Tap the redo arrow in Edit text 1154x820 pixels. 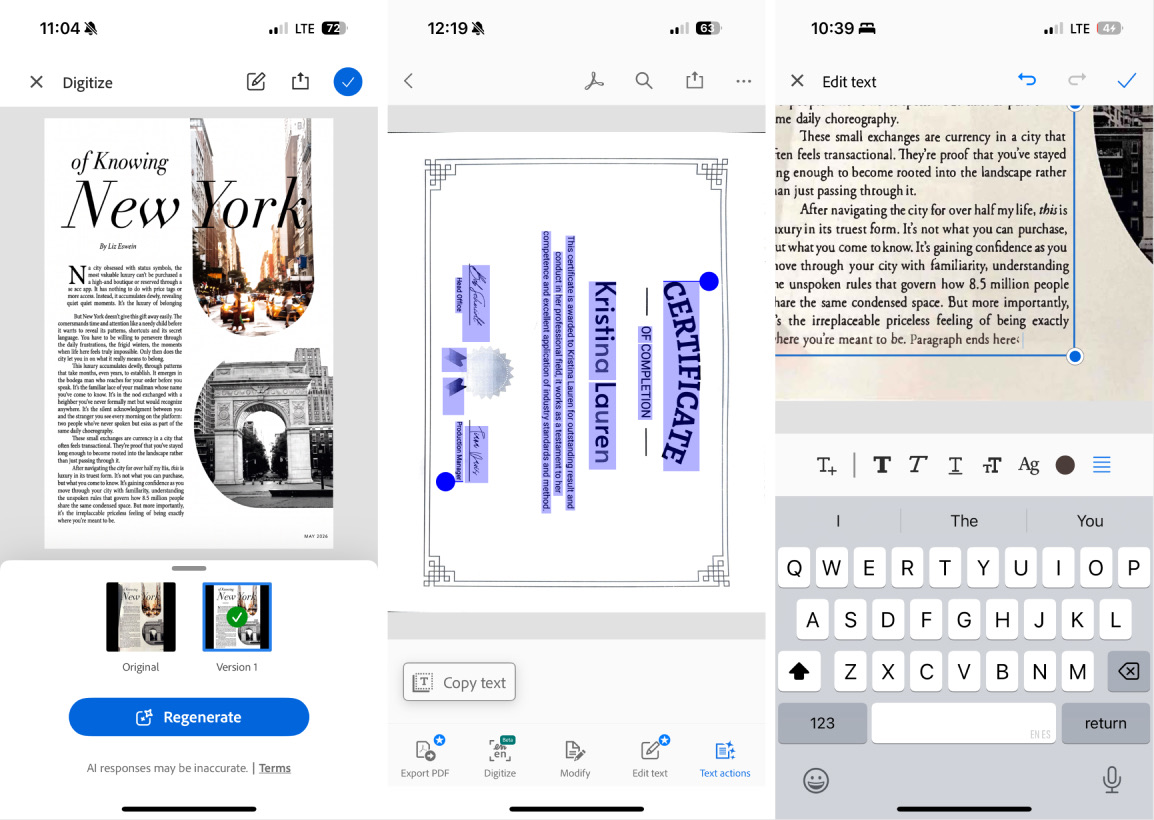coord(1077,79)
